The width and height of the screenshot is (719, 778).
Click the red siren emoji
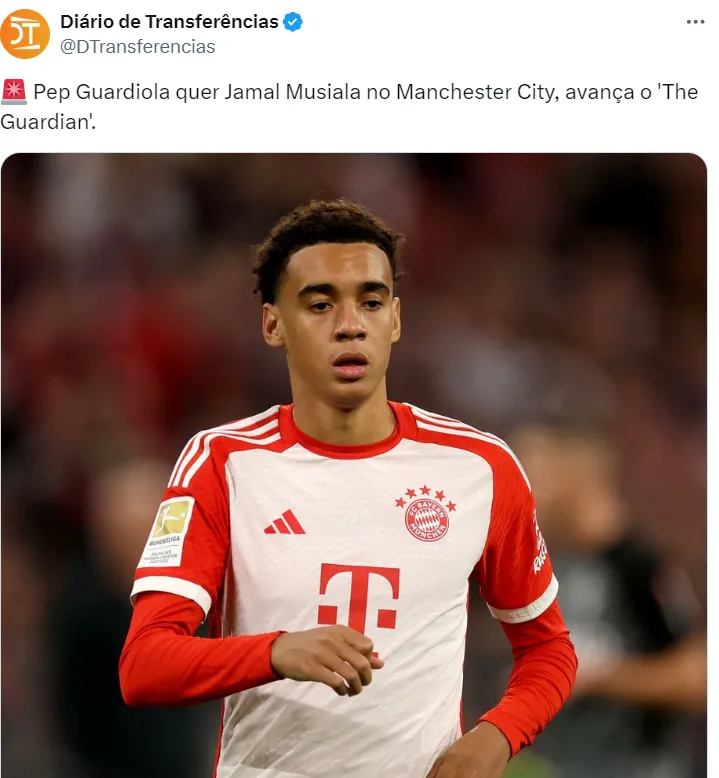point(14,92)
